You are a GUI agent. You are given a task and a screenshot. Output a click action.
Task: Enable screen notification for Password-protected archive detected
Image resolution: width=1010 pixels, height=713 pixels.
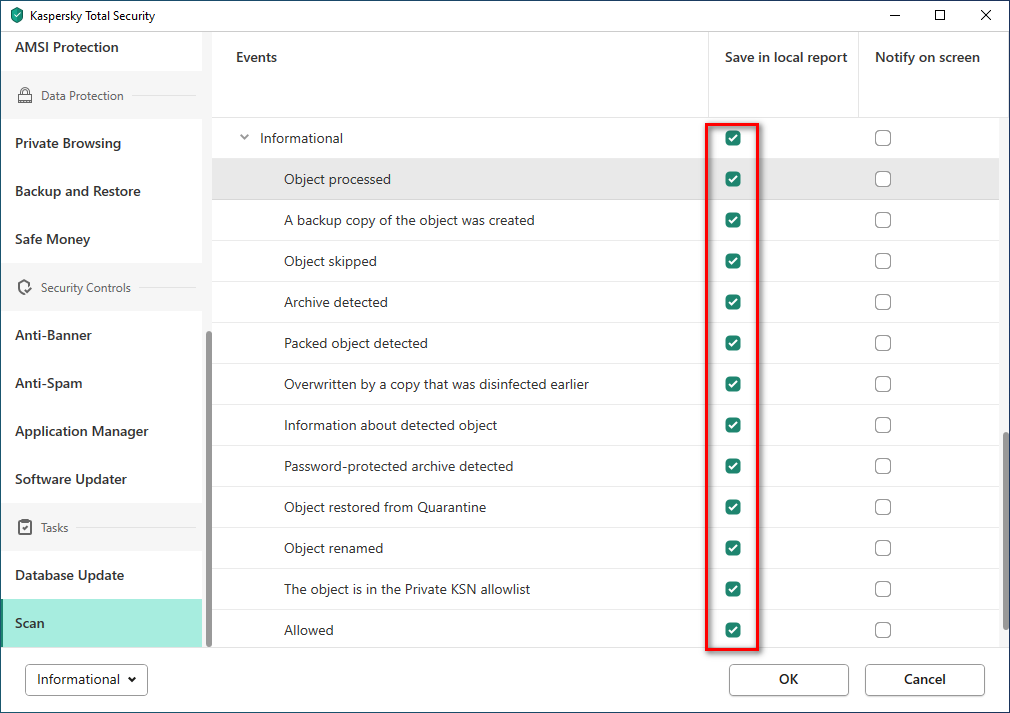pyautogui.click(x=882, y=466)
